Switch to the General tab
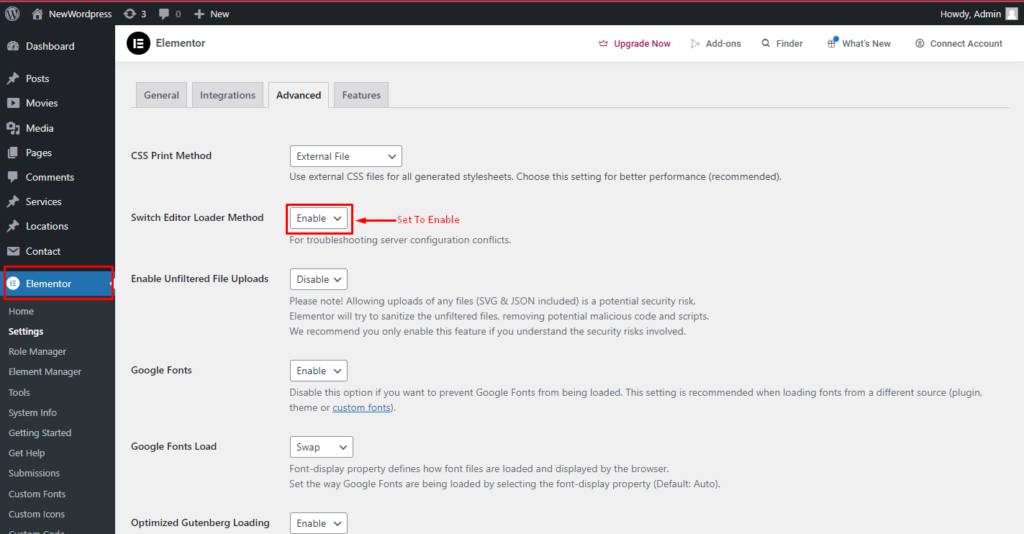This screenshot has width=1024, height=534. click(161, 95)
